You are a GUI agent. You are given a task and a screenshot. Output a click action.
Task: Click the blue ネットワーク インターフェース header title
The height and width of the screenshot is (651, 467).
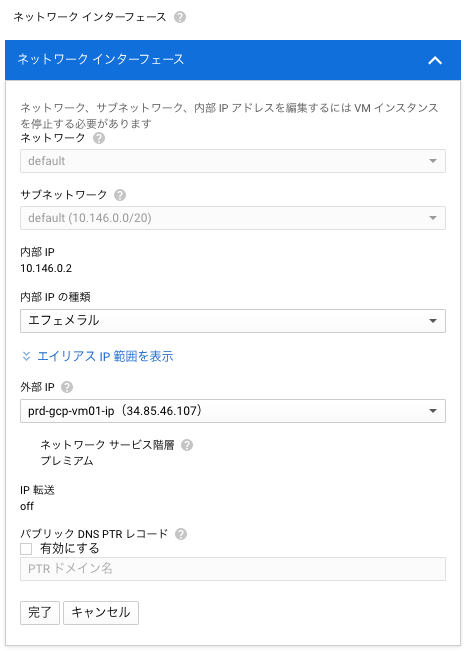[x=101, y=59]
